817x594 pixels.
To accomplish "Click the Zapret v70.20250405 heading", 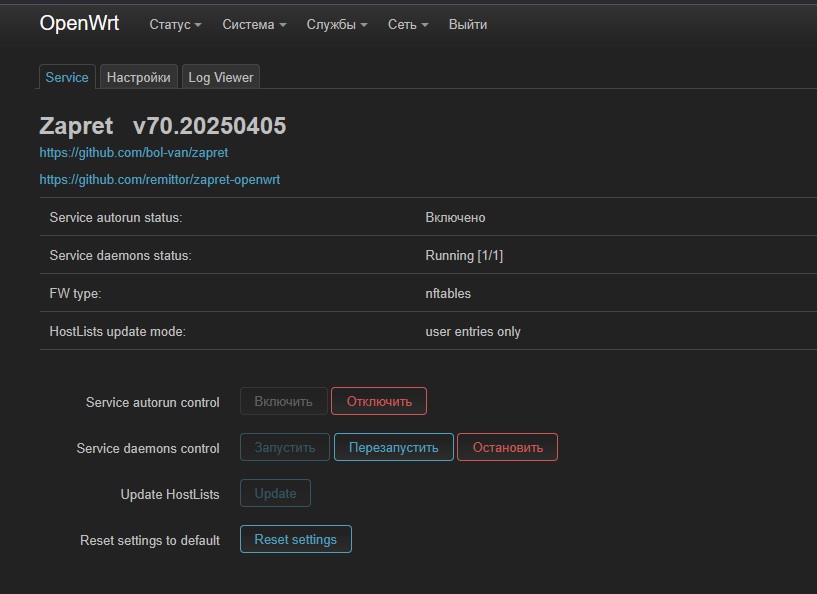I will 163,126.
